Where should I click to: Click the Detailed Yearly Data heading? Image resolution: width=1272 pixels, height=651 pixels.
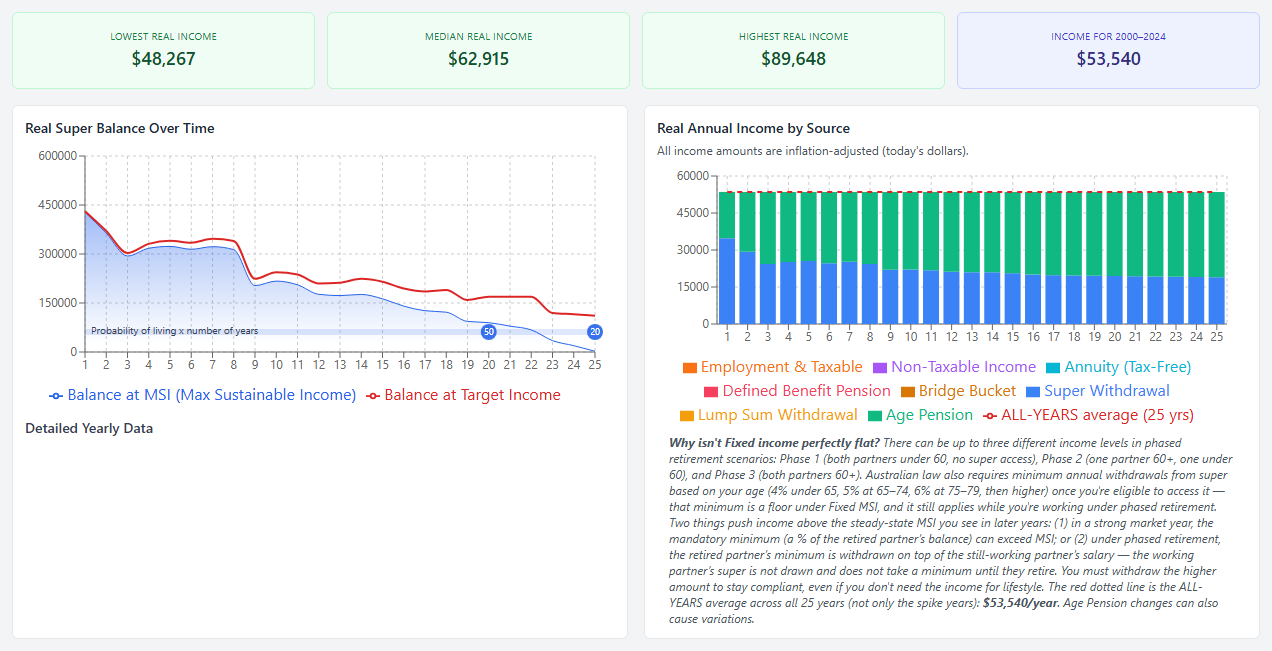pos(89,428)
